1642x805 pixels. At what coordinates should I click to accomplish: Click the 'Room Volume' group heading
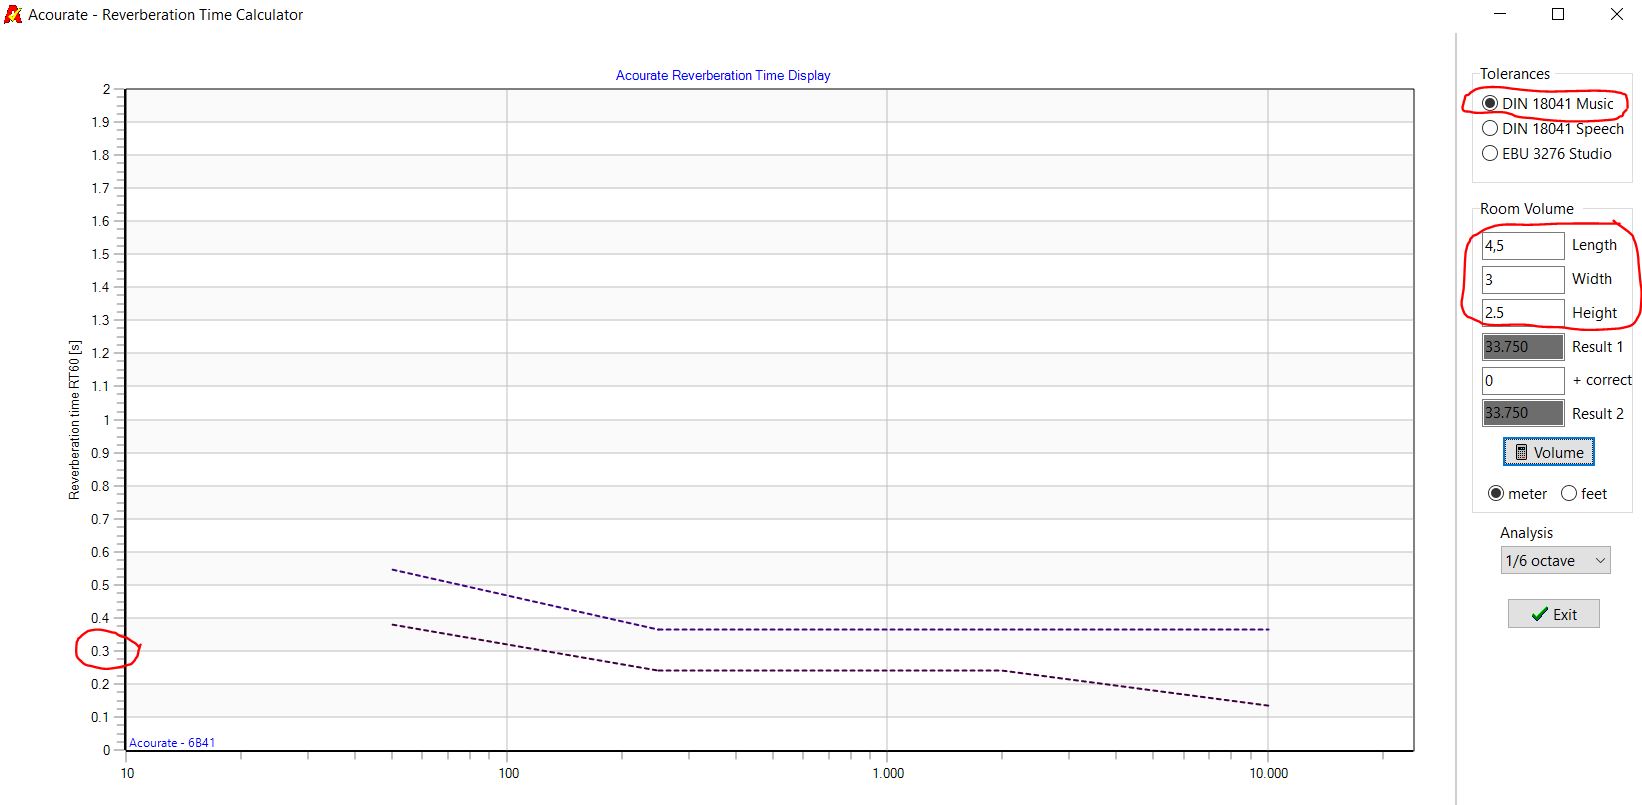click(x=1527, y=209)
